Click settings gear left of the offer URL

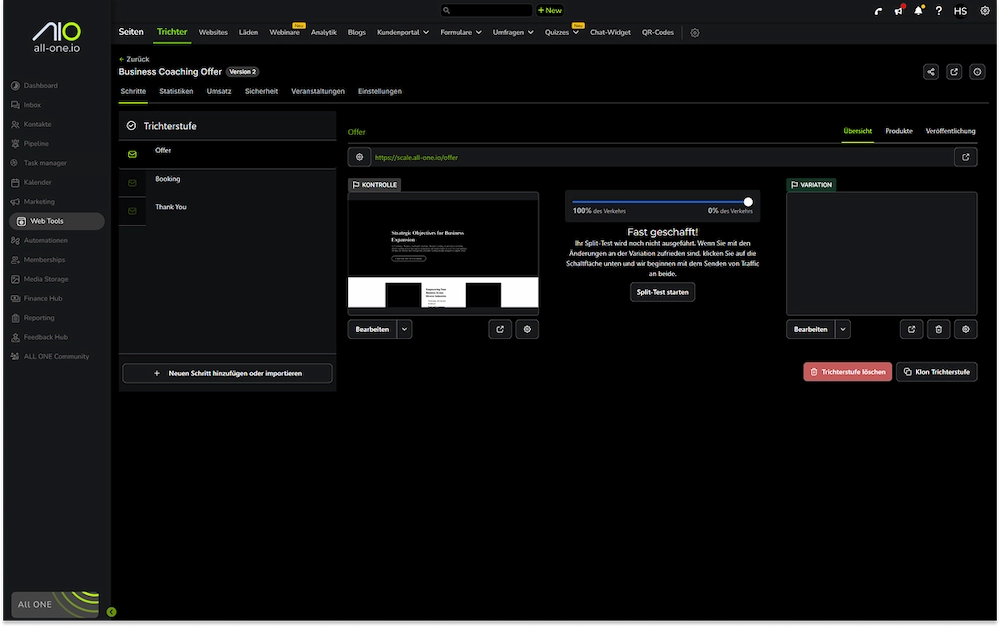click(359, 158)
